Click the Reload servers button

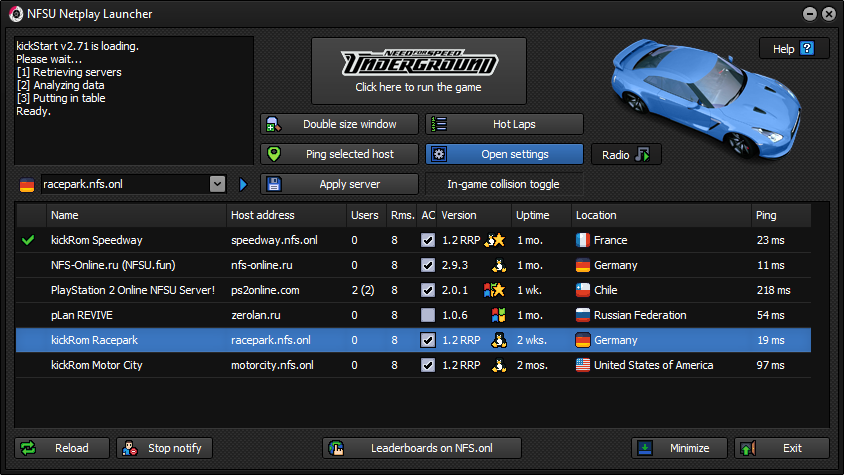(62, 448)
